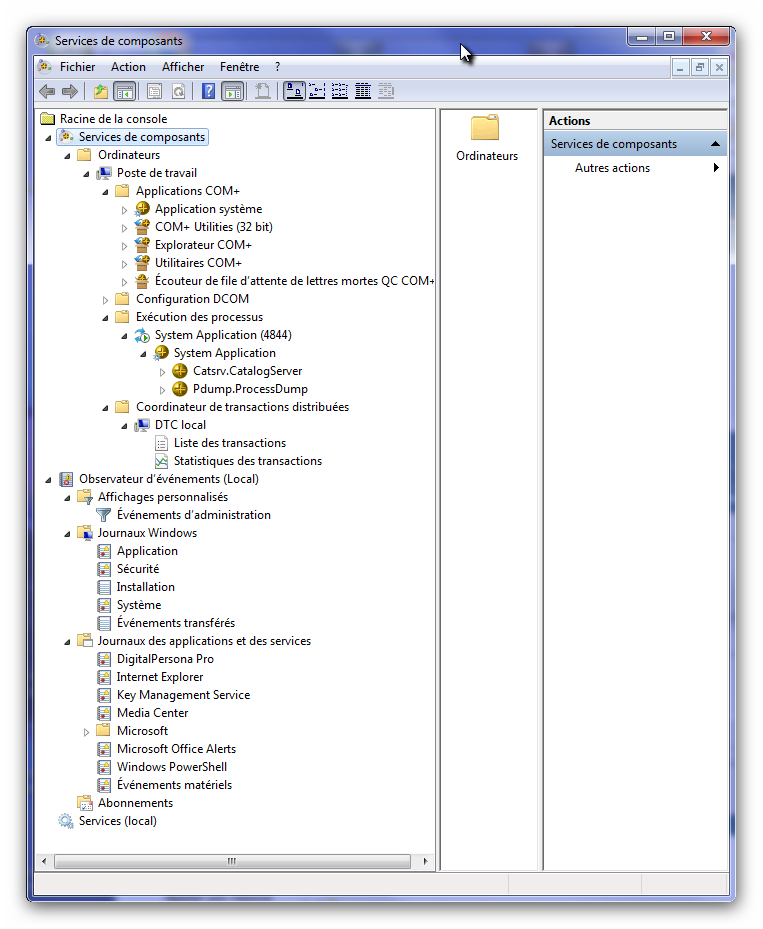This screenshot has height=929, width=763.
Task: Select the Services (local) gear item
Action: (x=117, y=821)
